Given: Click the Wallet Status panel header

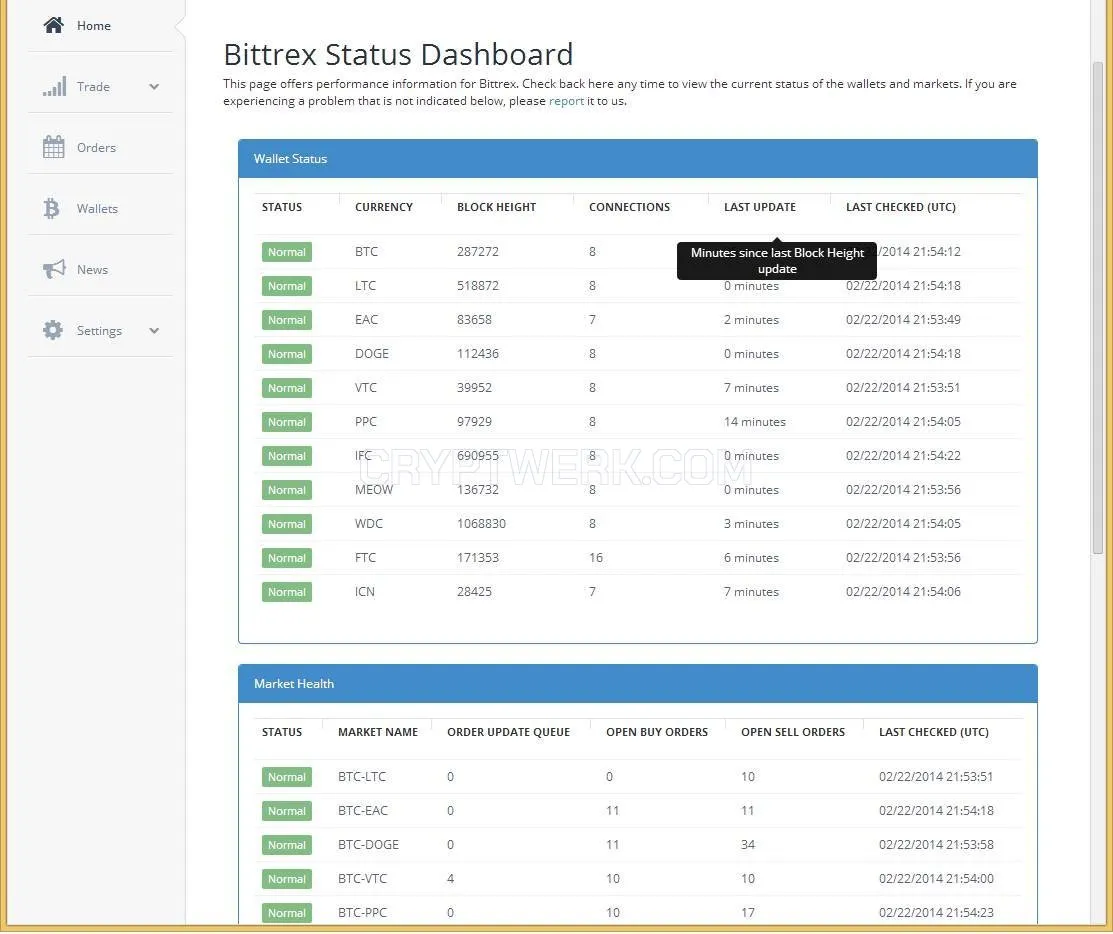Looking at the screenshot, I should tap(637, 159).
